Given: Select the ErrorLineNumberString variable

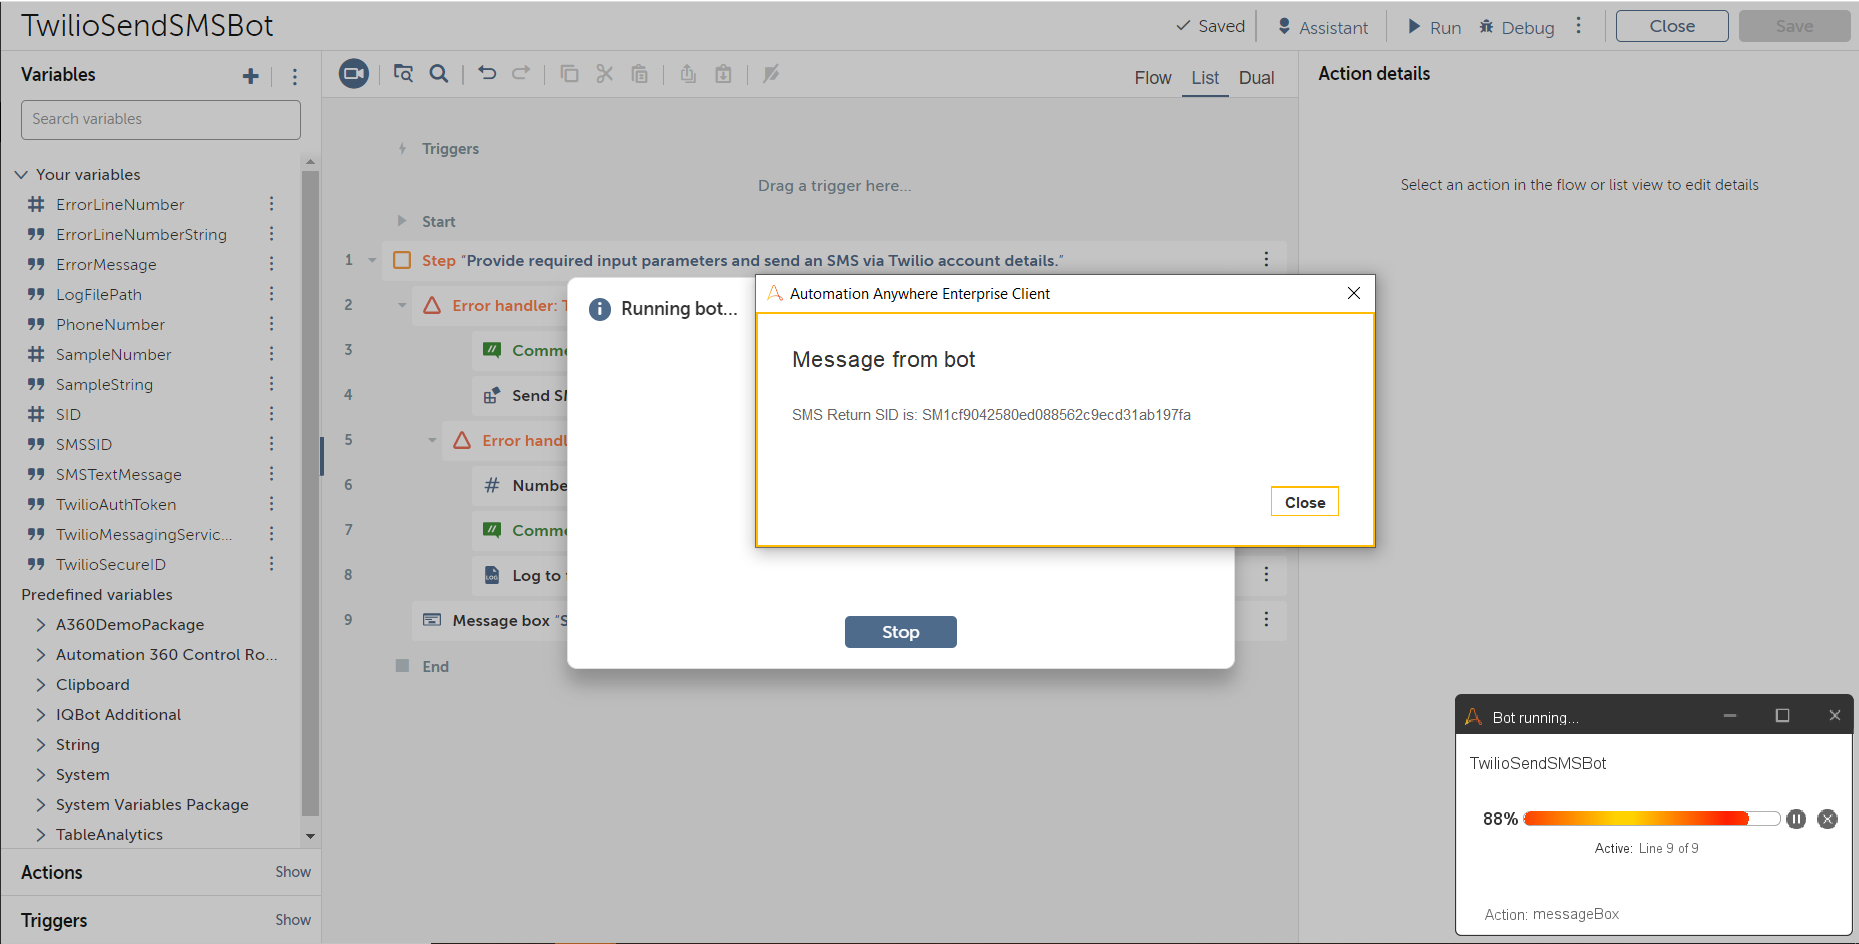Looking at the screenshot, I should (x=141, y=234).
